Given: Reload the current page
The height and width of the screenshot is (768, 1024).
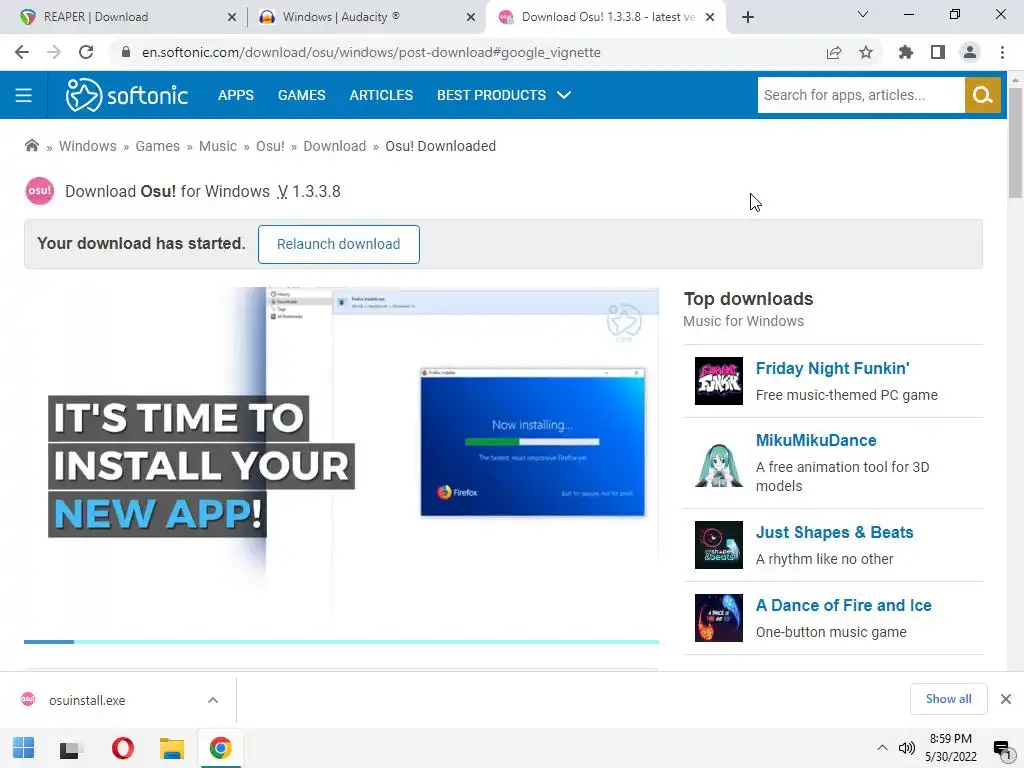Looking at the screenshot, I should click(86, 52).
